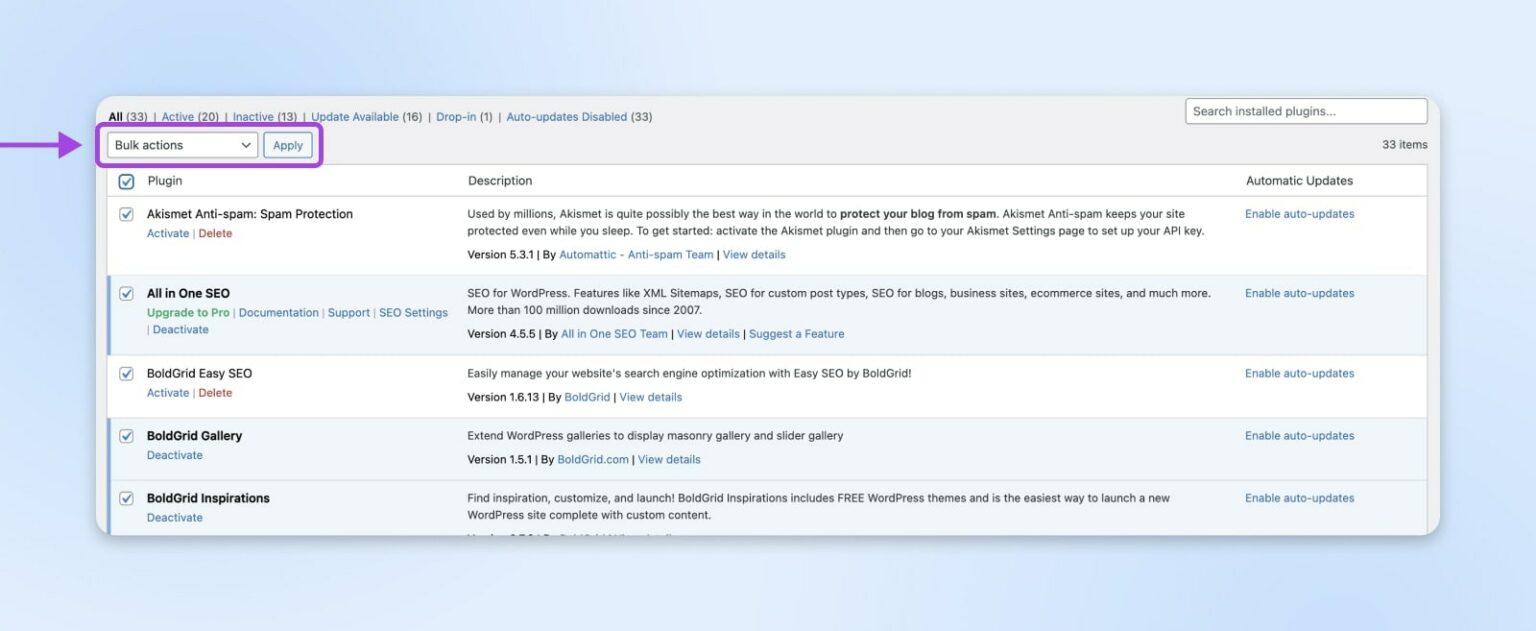
Task: Click the Apply button
Action: tap(288, 144)
